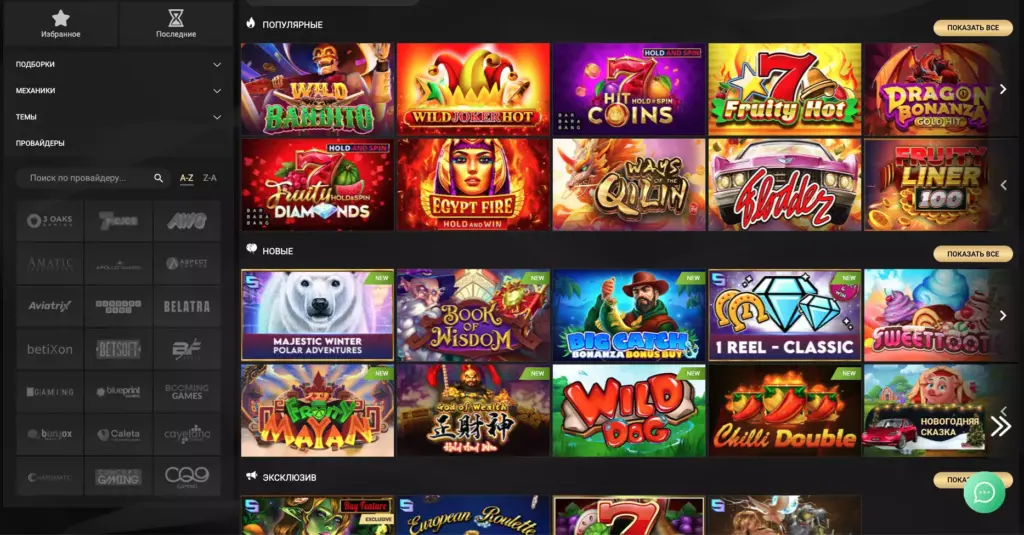Open the Wild Bandito game thumbnail
The width and height of the screenshot is (1024, 535).
(x=317, y=89)
